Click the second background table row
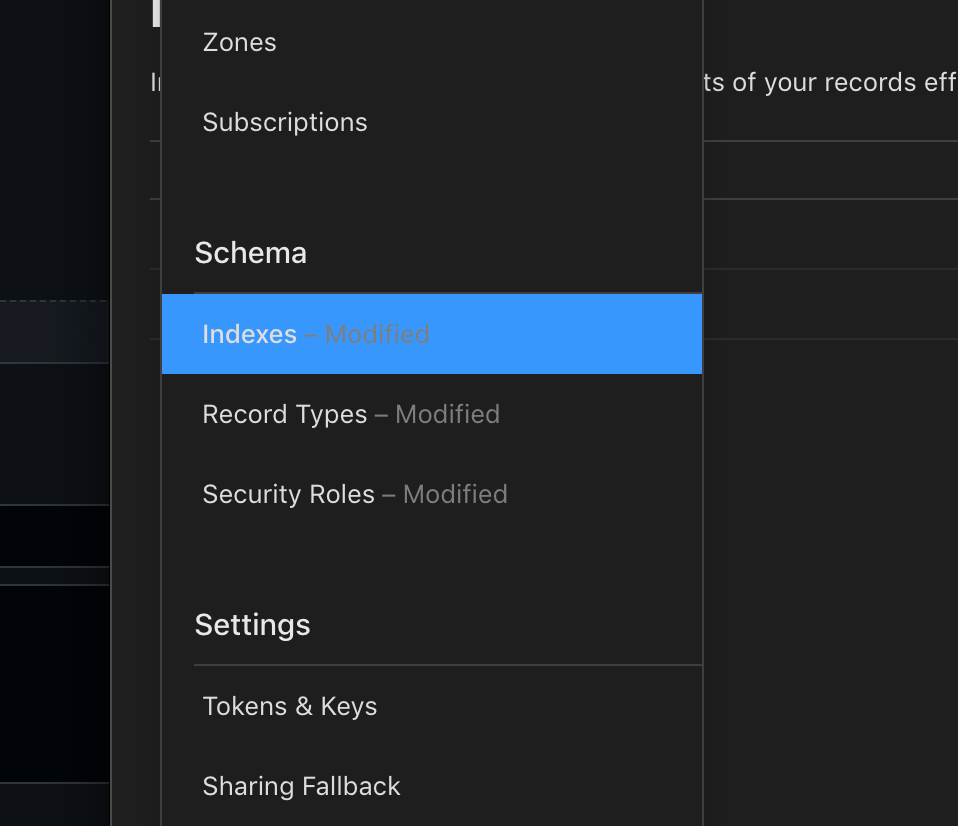Viewport: 958px width, 826px height. click(x=830, y=235)
